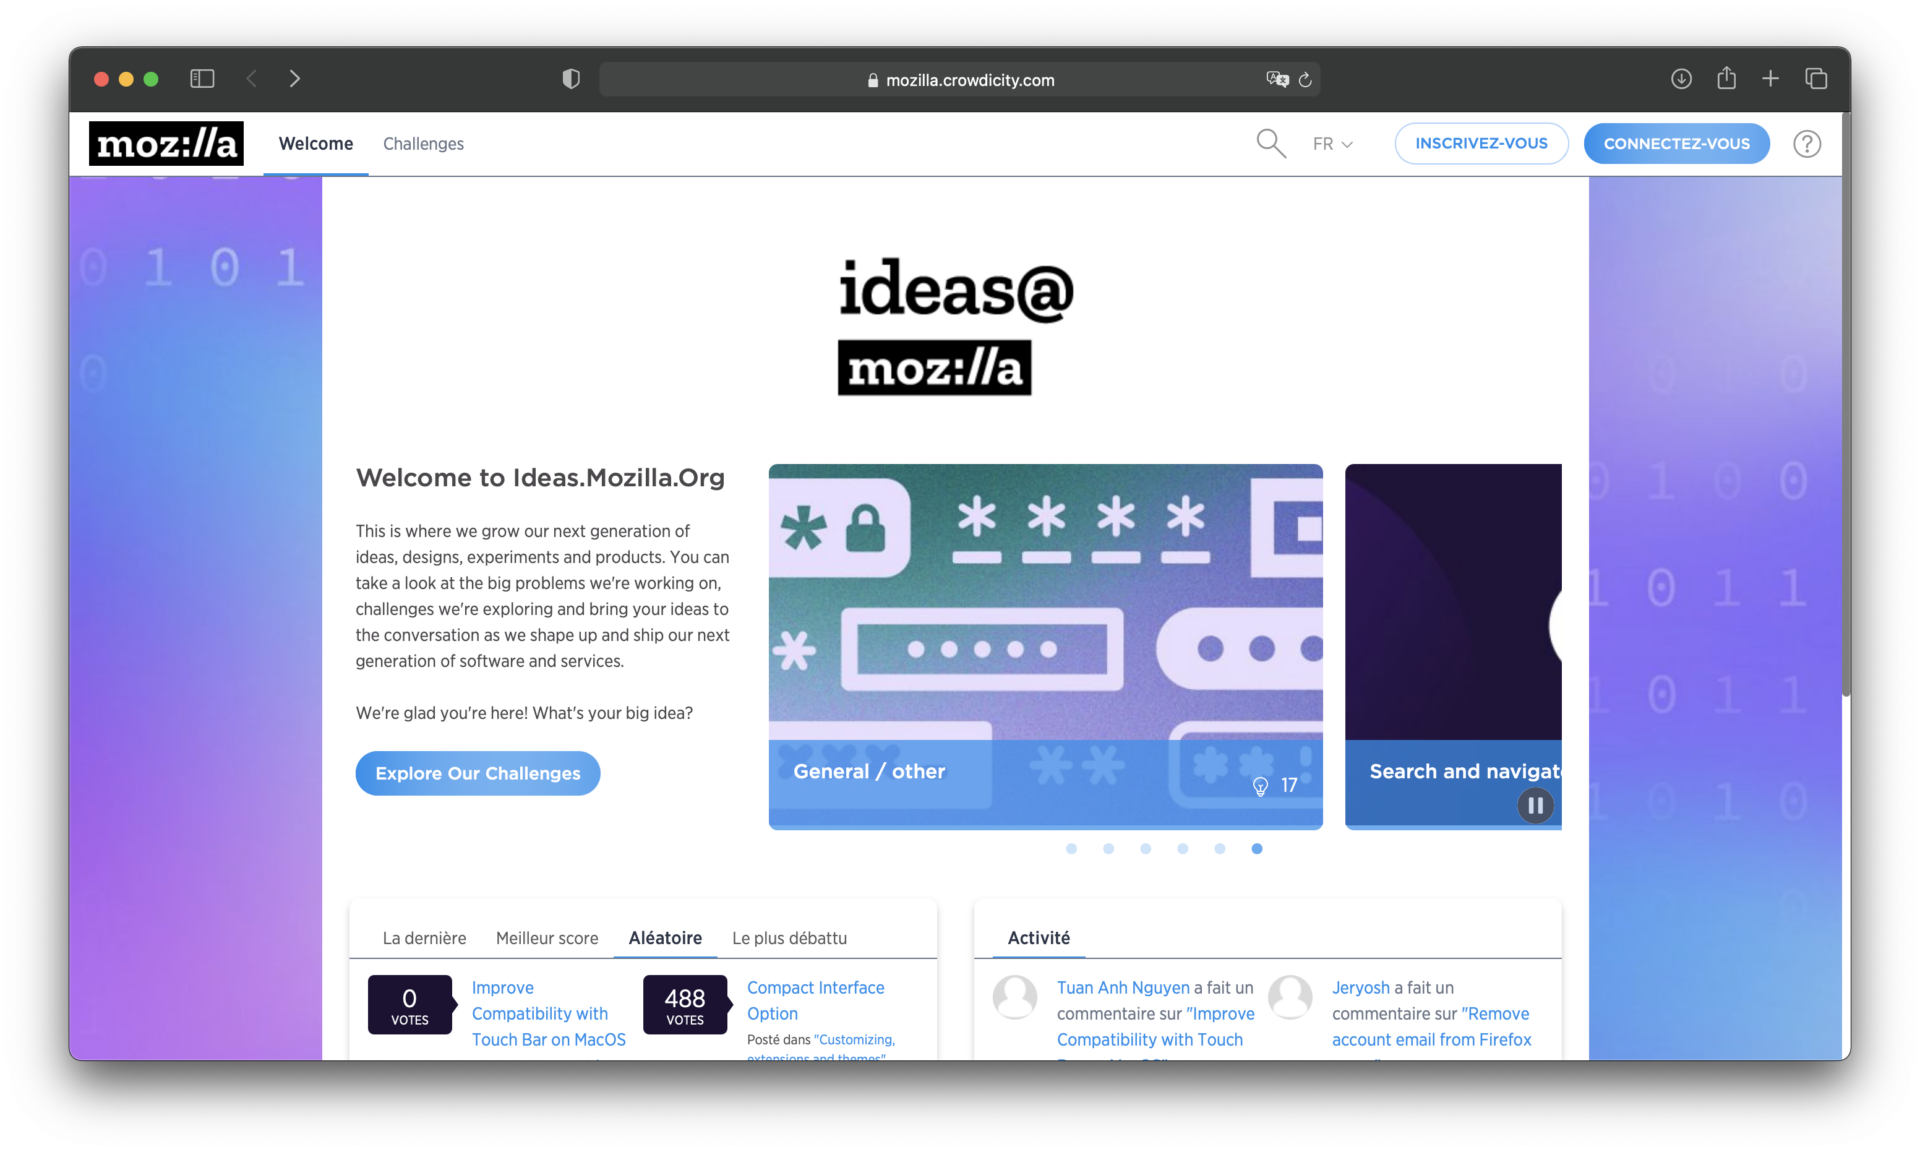Toggle the Safari sidebar icon
The height and width of the screenshot is (1152, 1920).
(202, 79)
